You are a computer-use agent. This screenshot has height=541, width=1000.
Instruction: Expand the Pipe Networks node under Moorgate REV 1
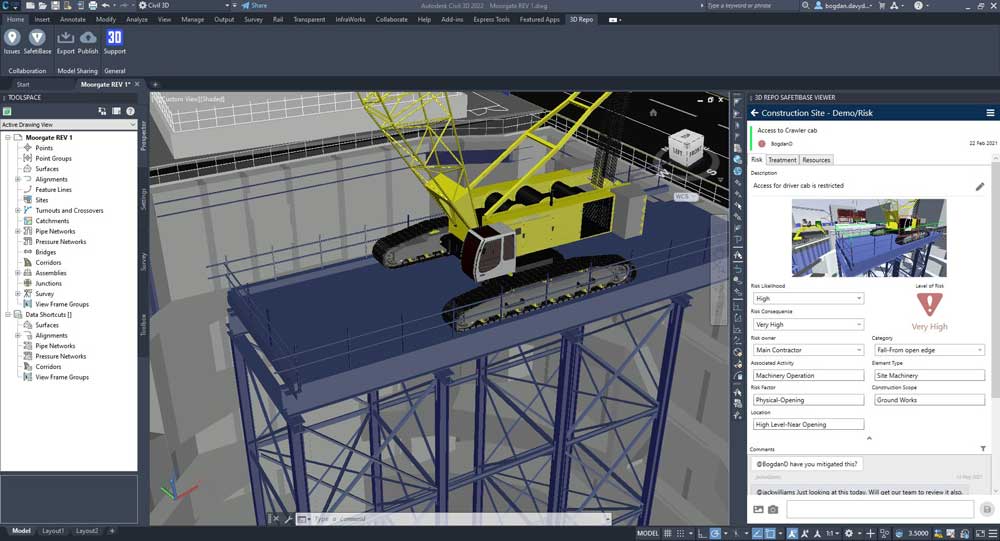[x=17, y=232]
